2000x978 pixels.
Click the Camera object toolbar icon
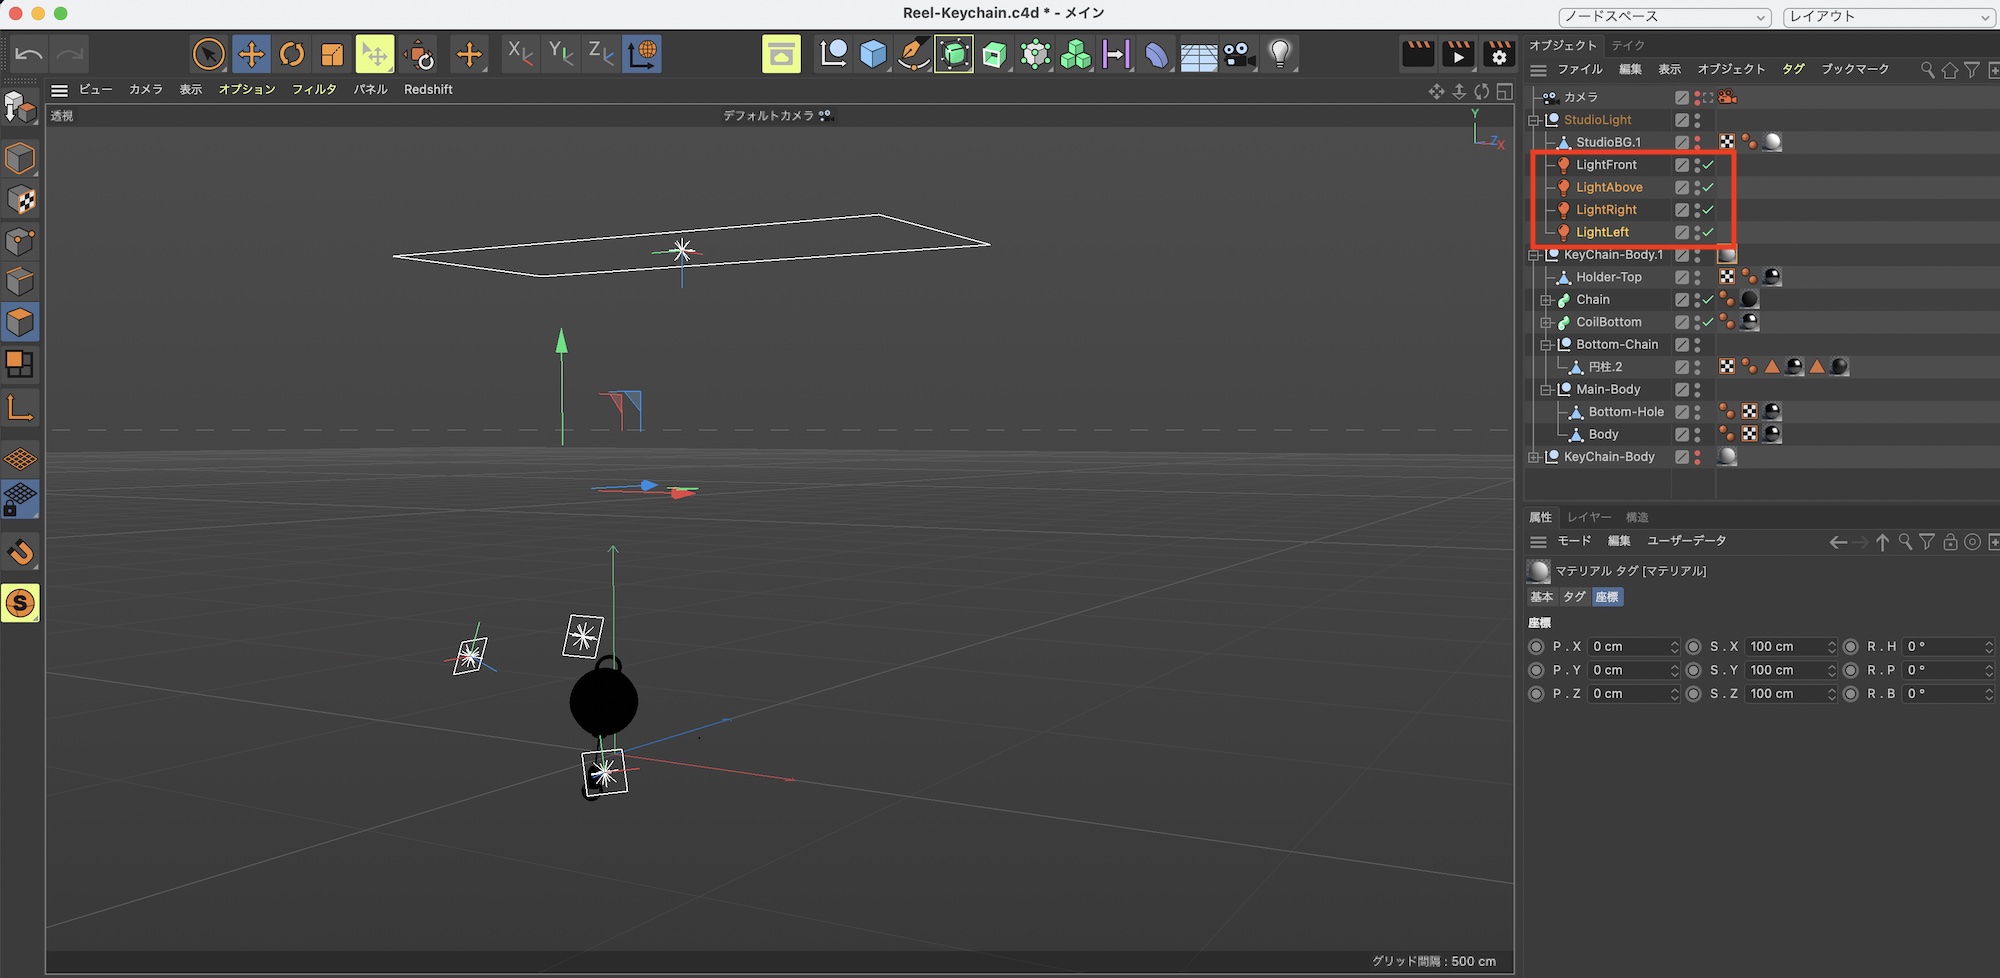click(1239, 54)
